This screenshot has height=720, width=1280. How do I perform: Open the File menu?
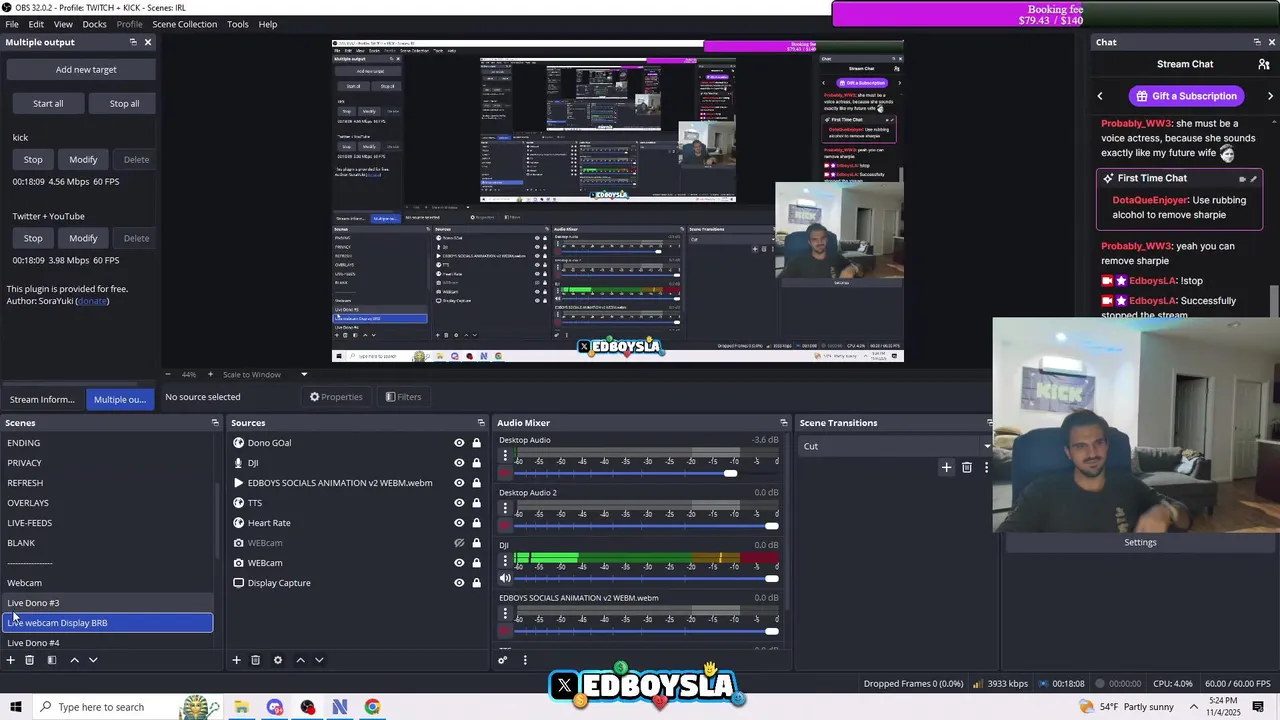coord(12,24)
